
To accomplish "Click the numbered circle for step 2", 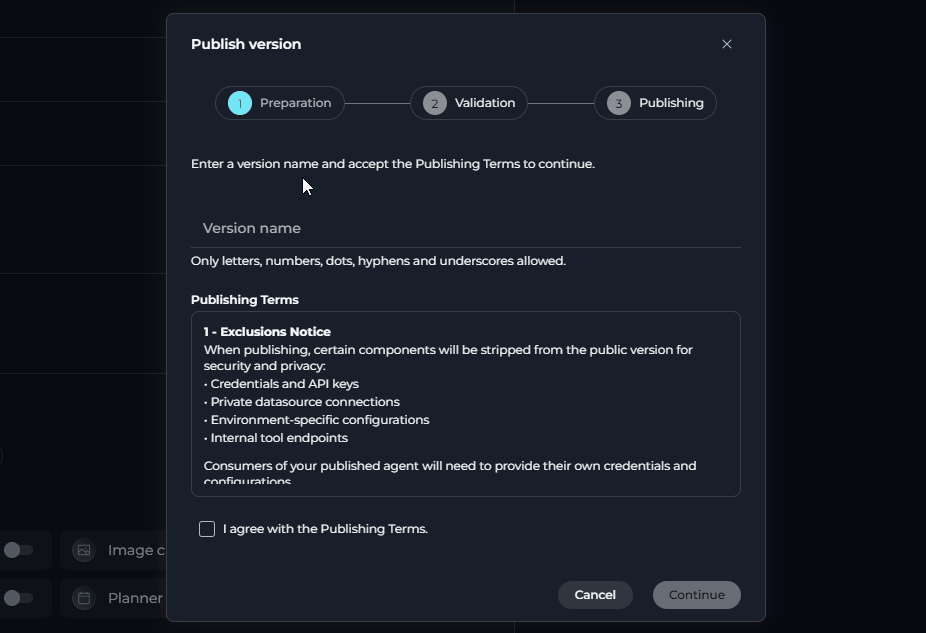I will tap(434, 102).
